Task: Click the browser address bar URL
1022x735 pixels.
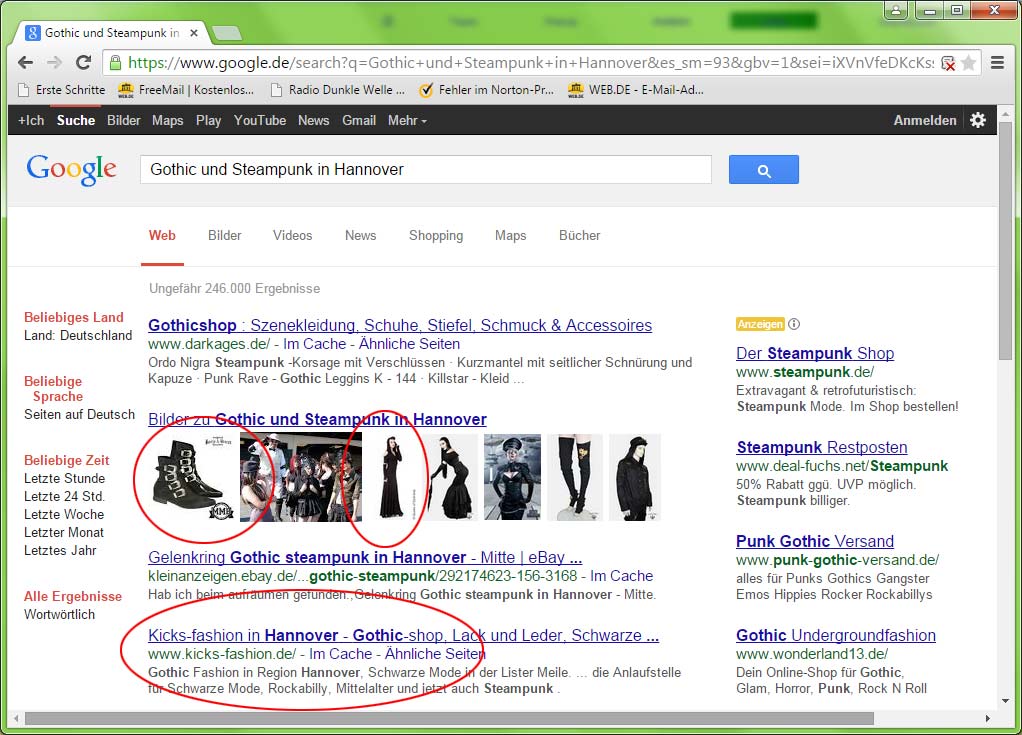Action: coord(531,63)
